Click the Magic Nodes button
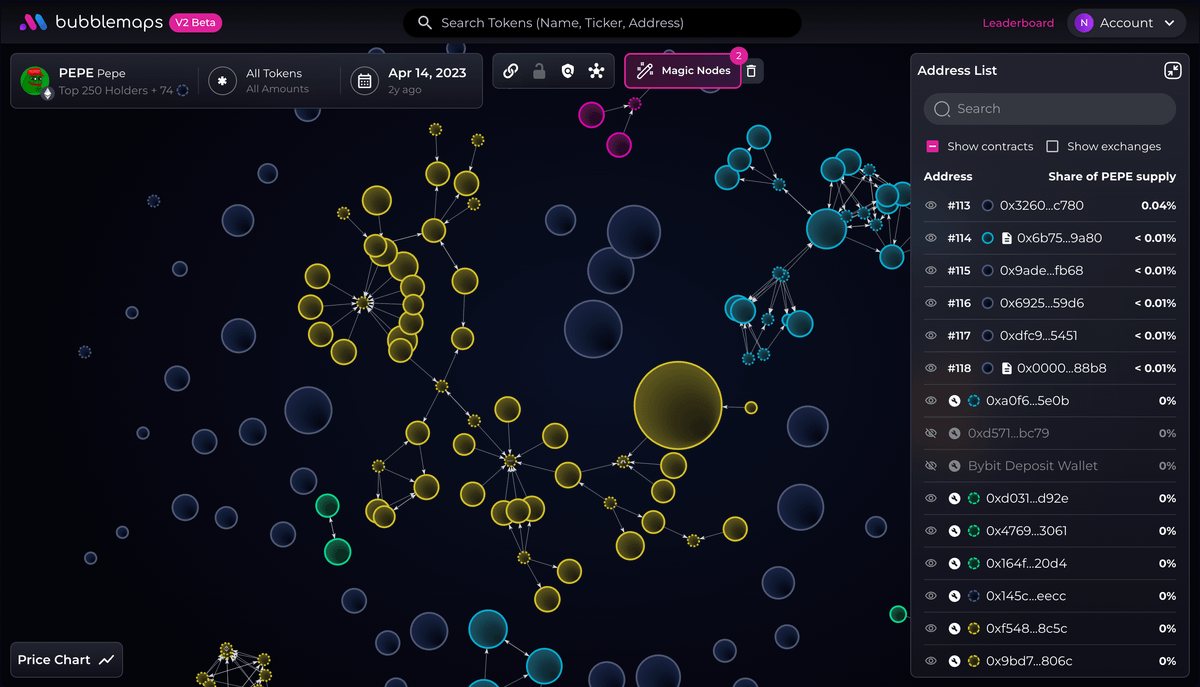This screenshot has width=1200, height=687. pyautogui.click(x=684, y=71)
